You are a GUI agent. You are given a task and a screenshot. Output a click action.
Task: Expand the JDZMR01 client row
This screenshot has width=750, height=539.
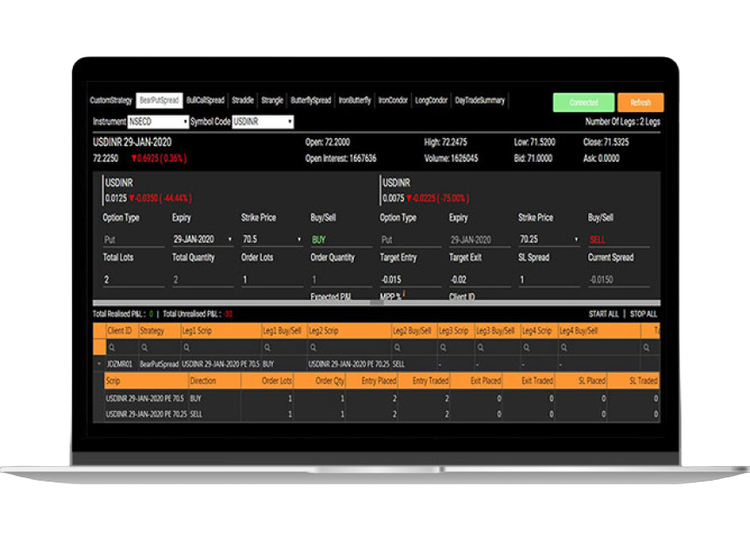tap(98, 364)
